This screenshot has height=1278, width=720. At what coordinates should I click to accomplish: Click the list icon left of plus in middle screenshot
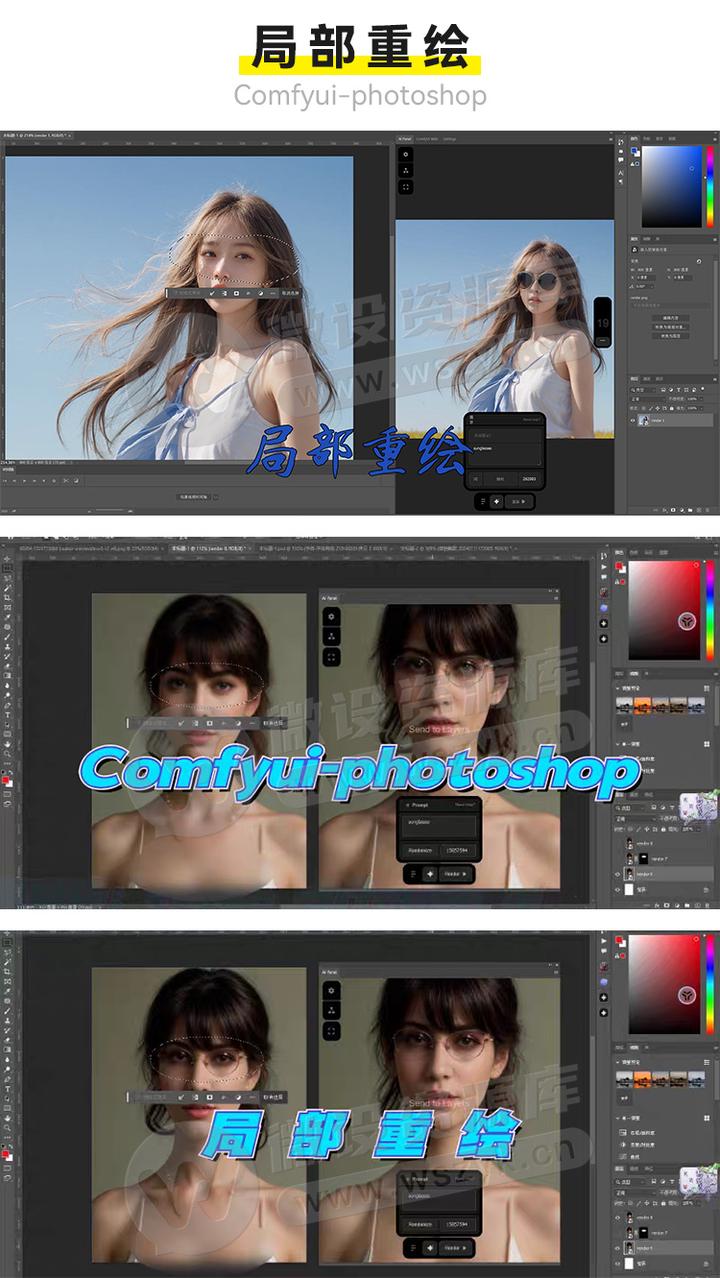[x=412, y=873]
